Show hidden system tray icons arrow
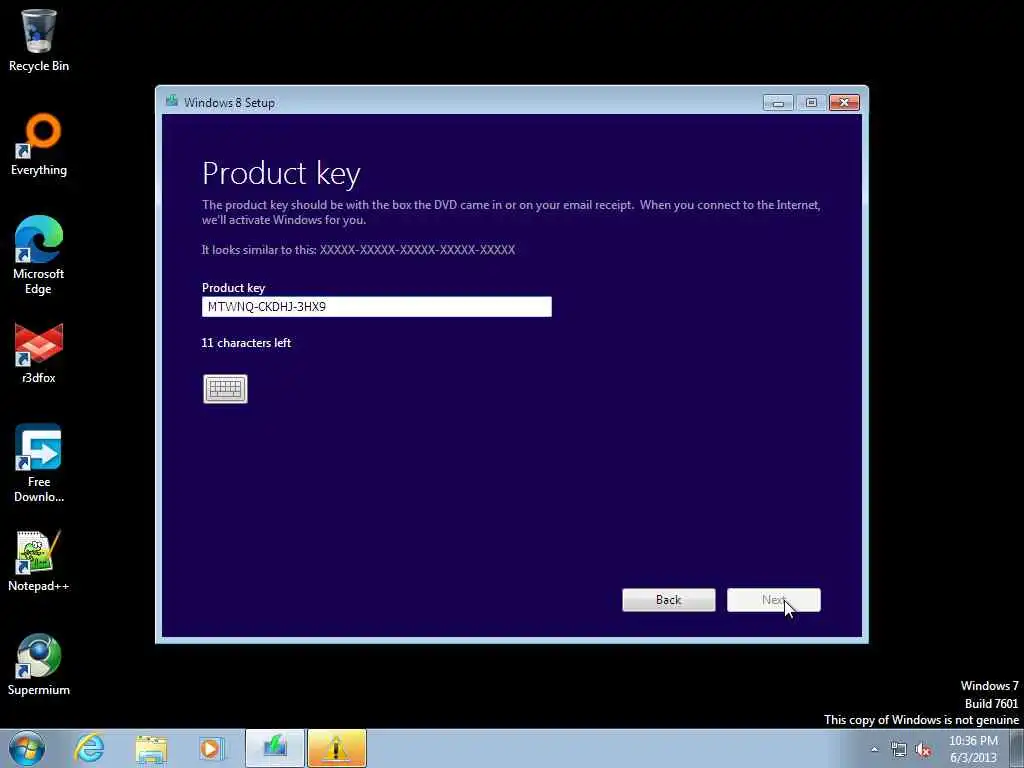The image size is (1024, 768). pyautogui.click(x=874, y=749)
